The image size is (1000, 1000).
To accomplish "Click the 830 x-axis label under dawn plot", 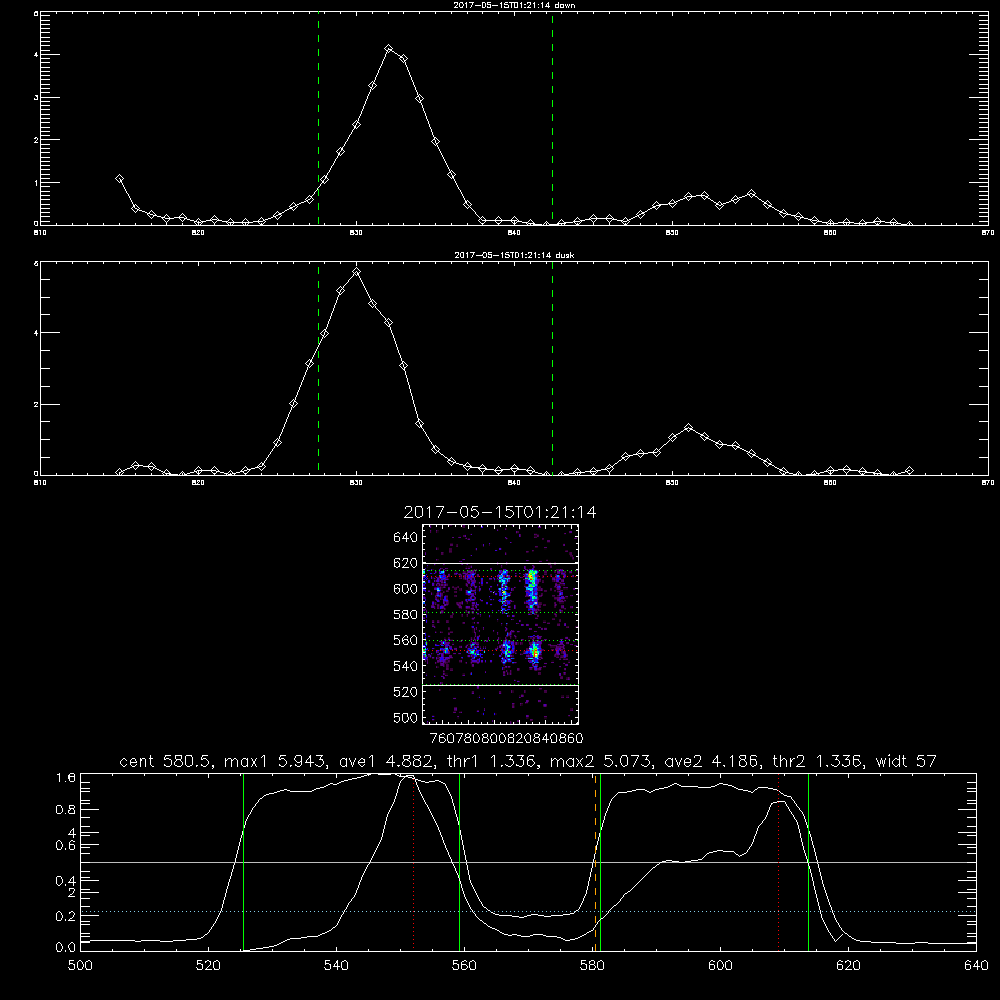I will 356,233.
